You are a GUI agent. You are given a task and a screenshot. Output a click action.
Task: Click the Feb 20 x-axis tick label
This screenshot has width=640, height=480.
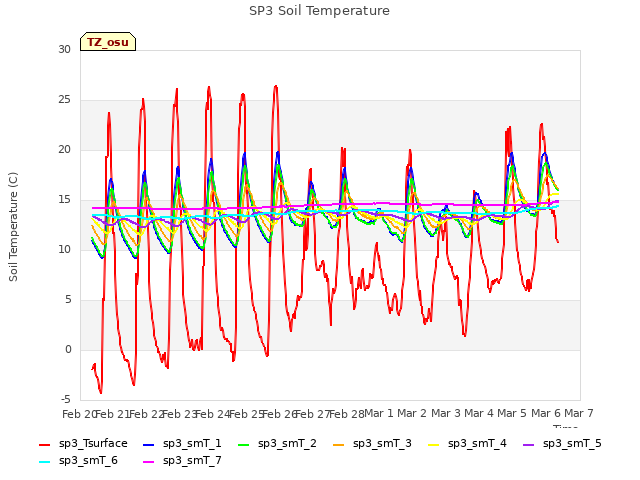pos(79,414)
